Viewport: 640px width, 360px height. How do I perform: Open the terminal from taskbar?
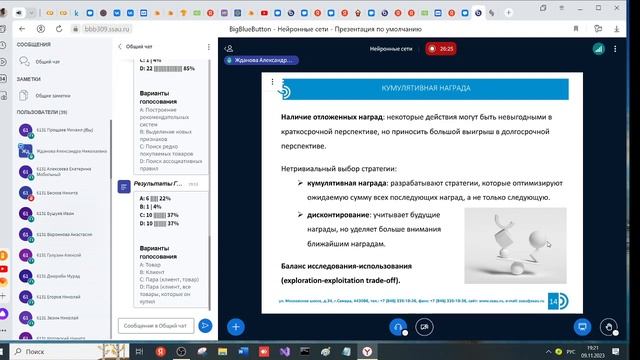[x=305, y=351]
